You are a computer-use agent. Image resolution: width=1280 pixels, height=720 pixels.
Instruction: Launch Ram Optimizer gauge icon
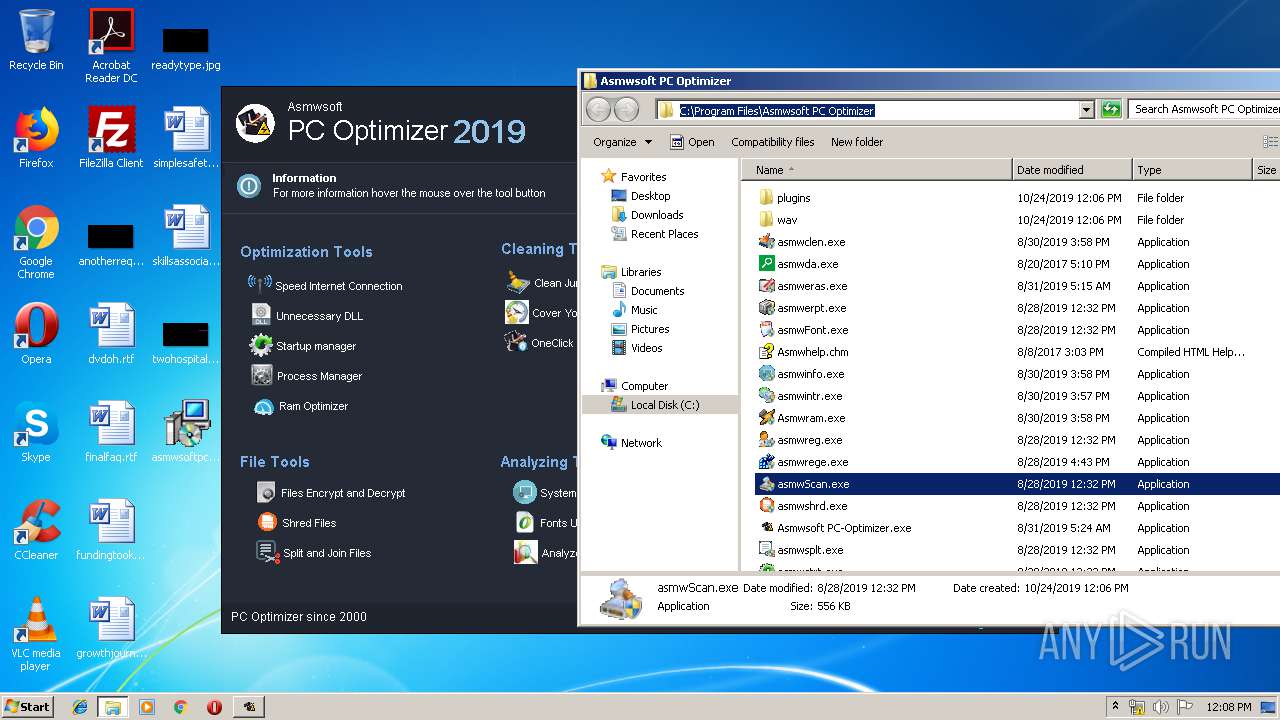click(263, 406)
